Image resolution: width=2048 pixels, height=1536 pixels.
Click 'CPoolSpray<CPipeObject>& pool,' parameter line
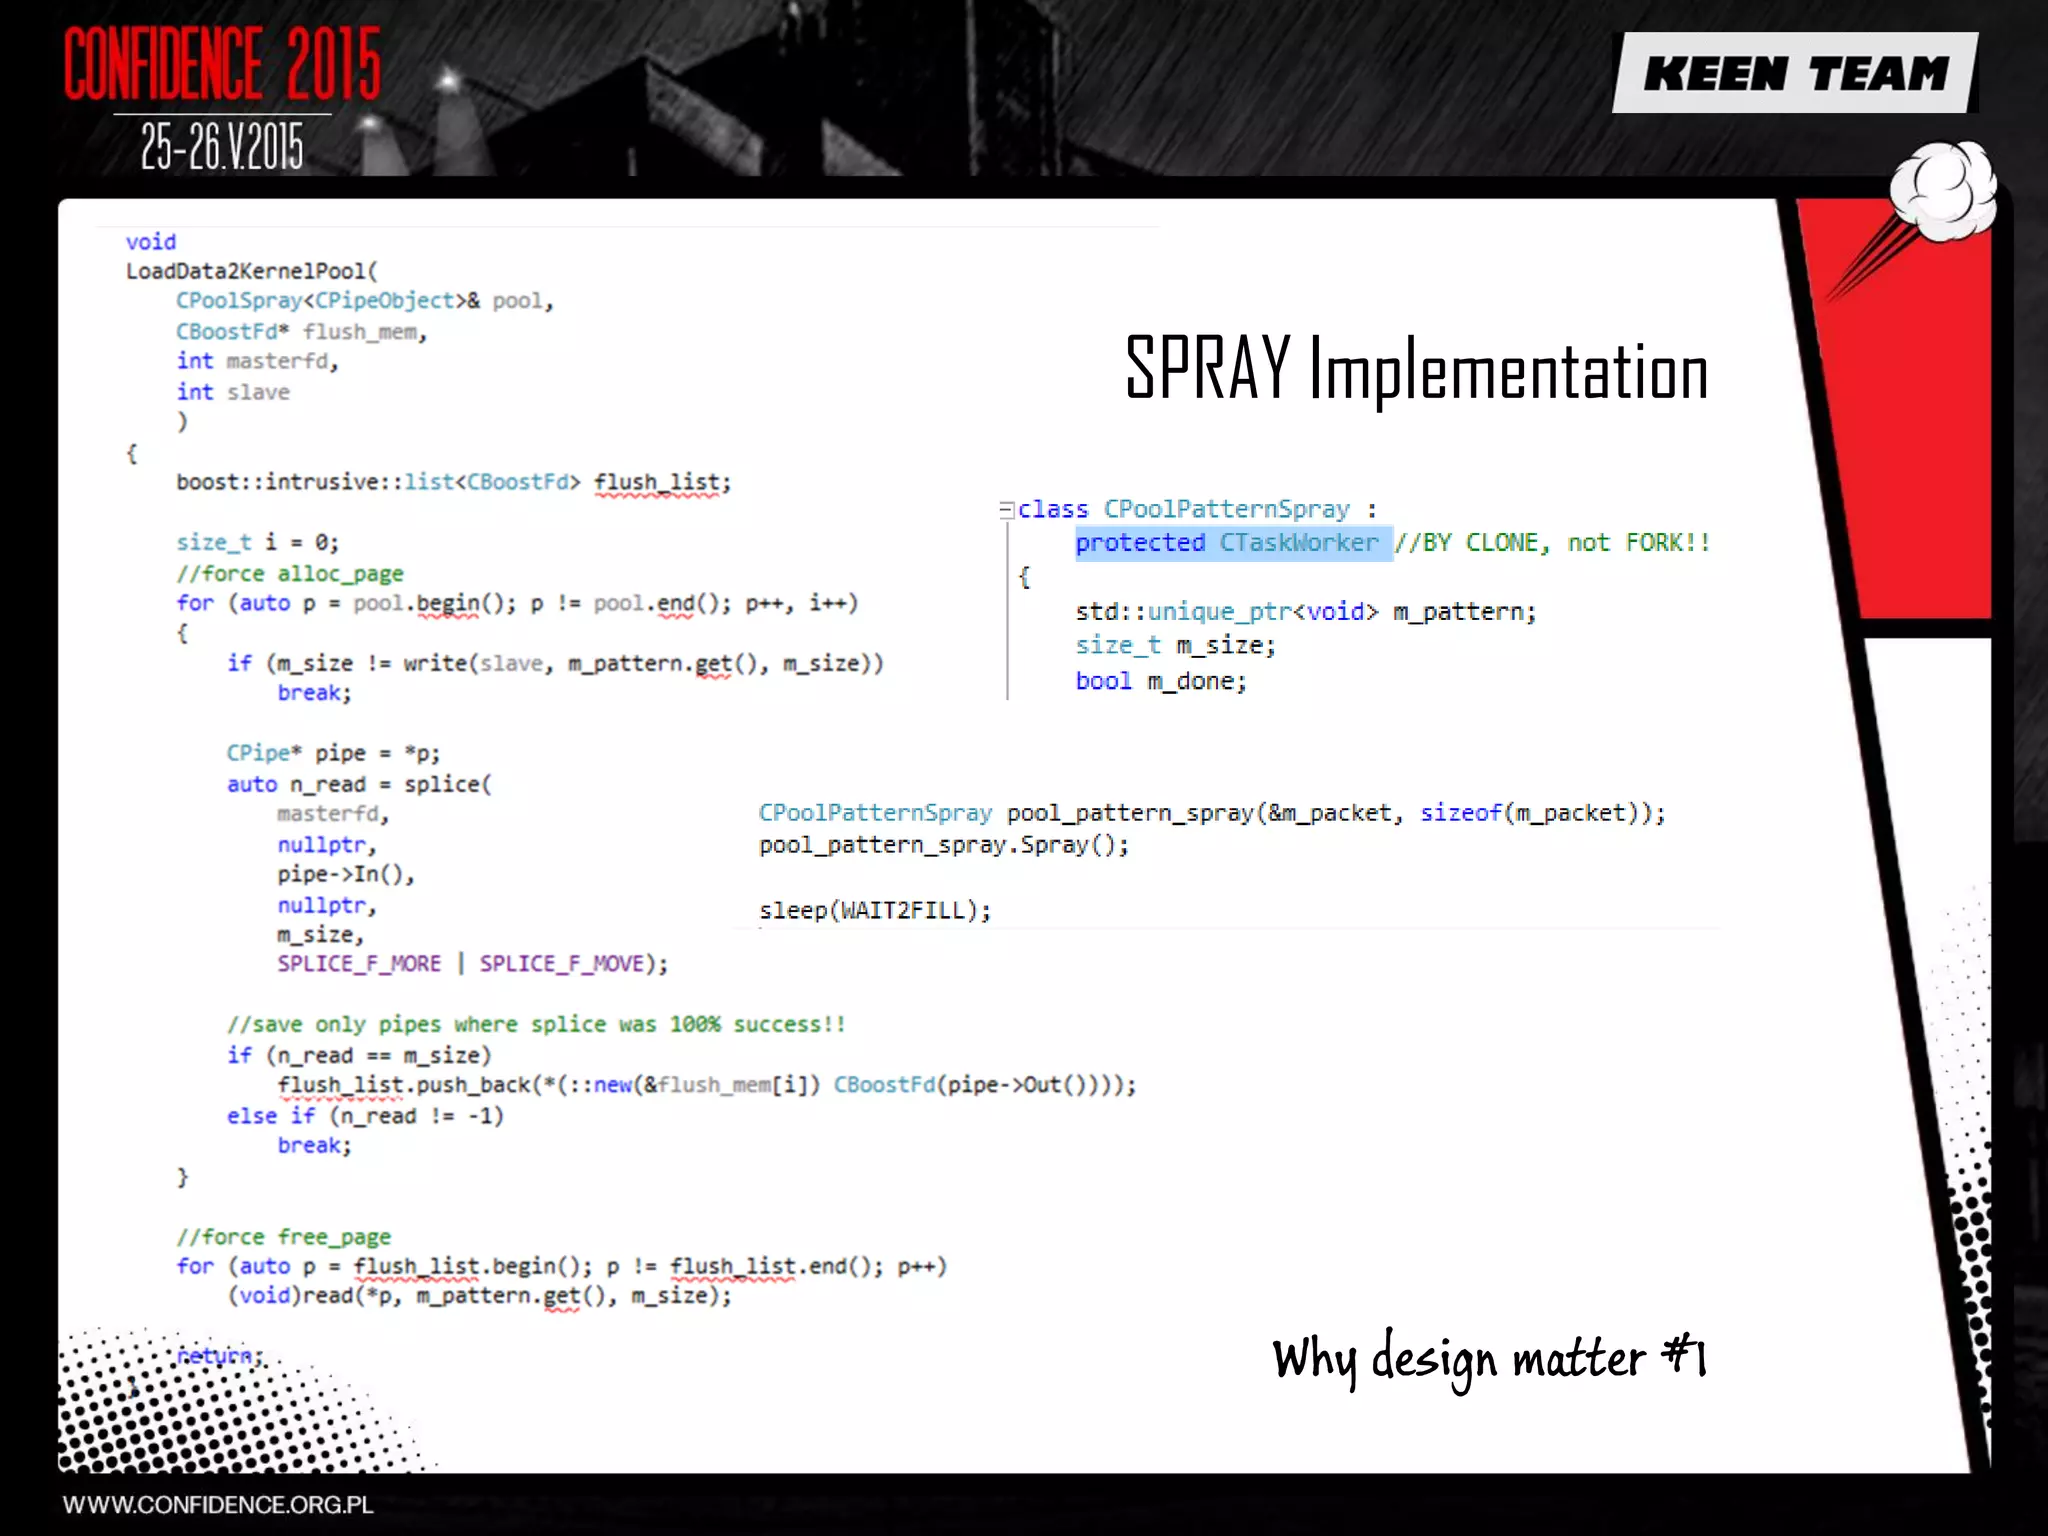pos(365,301)
